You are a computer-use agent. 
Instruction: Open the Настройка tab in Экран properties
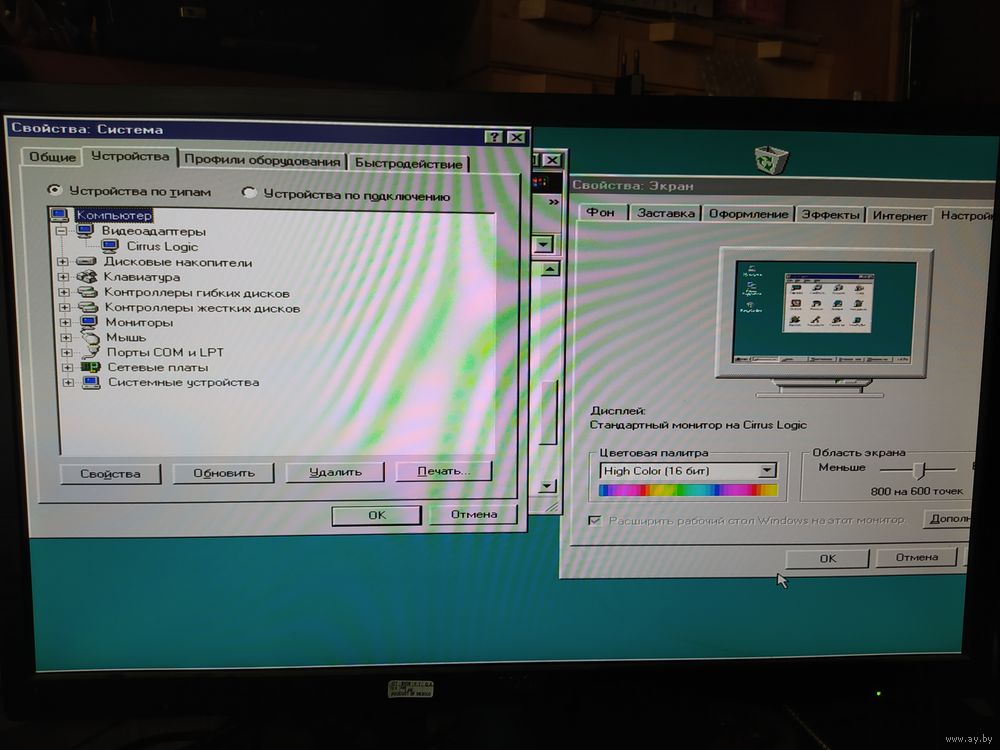[x=966, y=216]
